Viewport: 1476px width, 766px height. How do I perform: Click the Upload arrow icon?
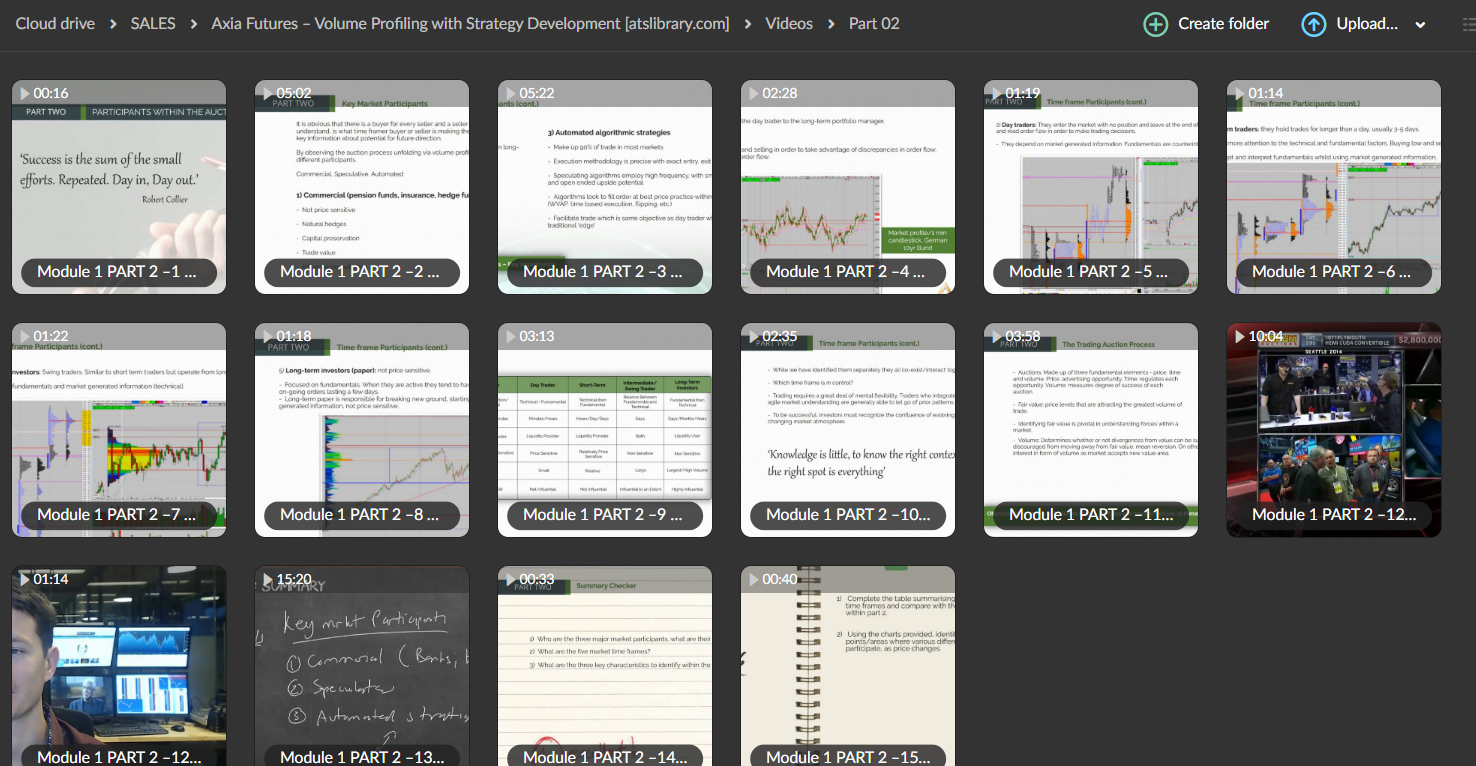(1314, 24)
